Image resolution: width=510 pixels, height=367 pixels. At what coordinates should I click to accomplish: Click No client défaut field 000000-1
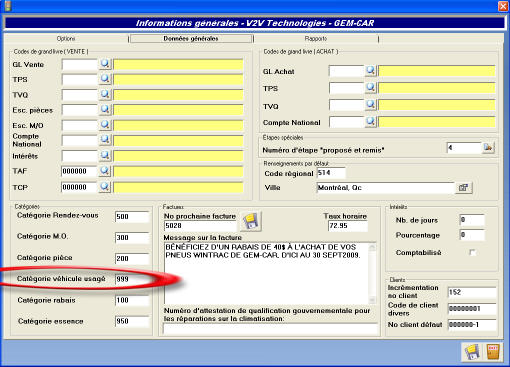(472, 324)
